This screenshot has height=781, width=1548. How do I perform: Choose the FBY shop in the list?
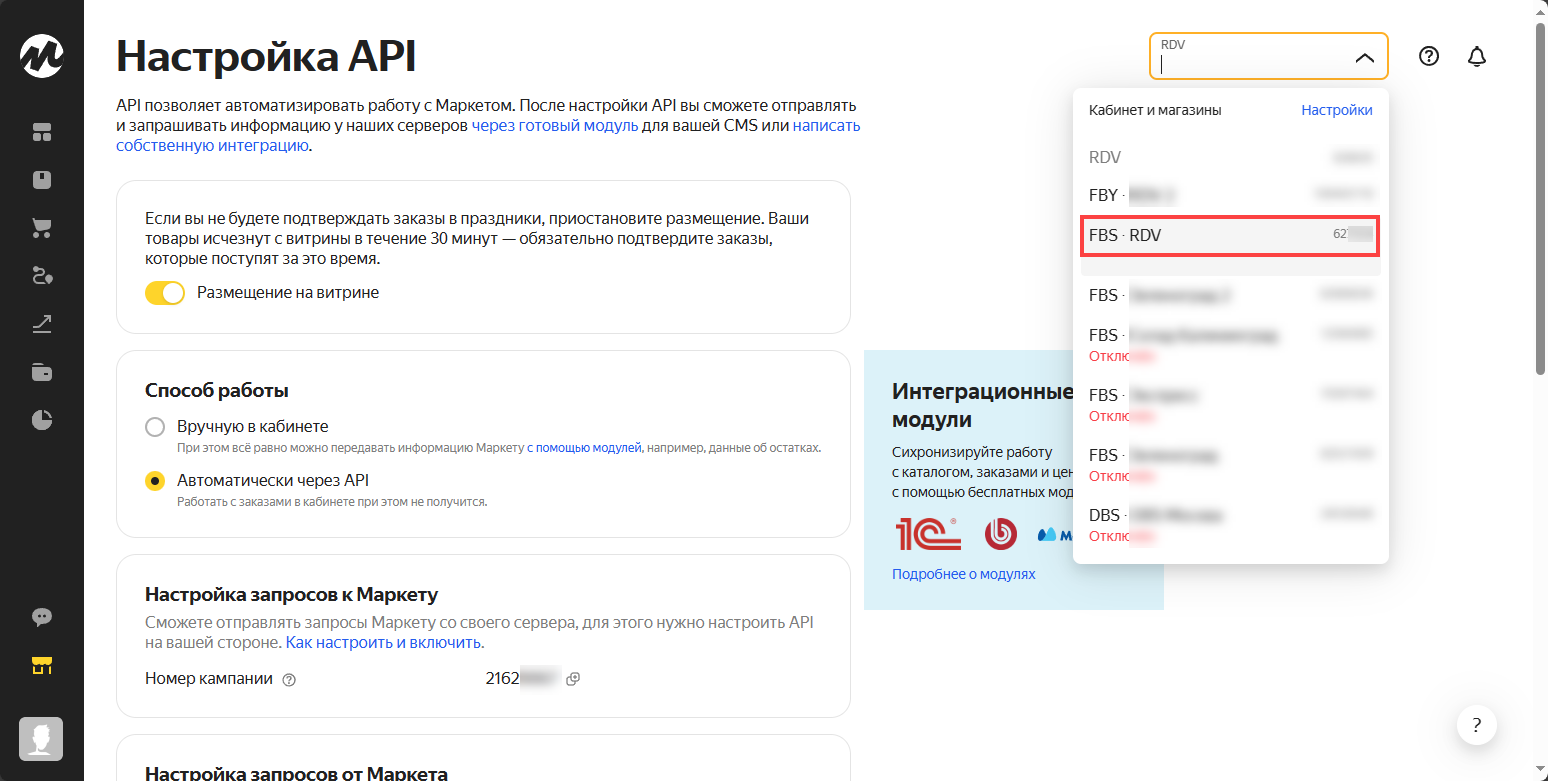(x=1231, y=195)
